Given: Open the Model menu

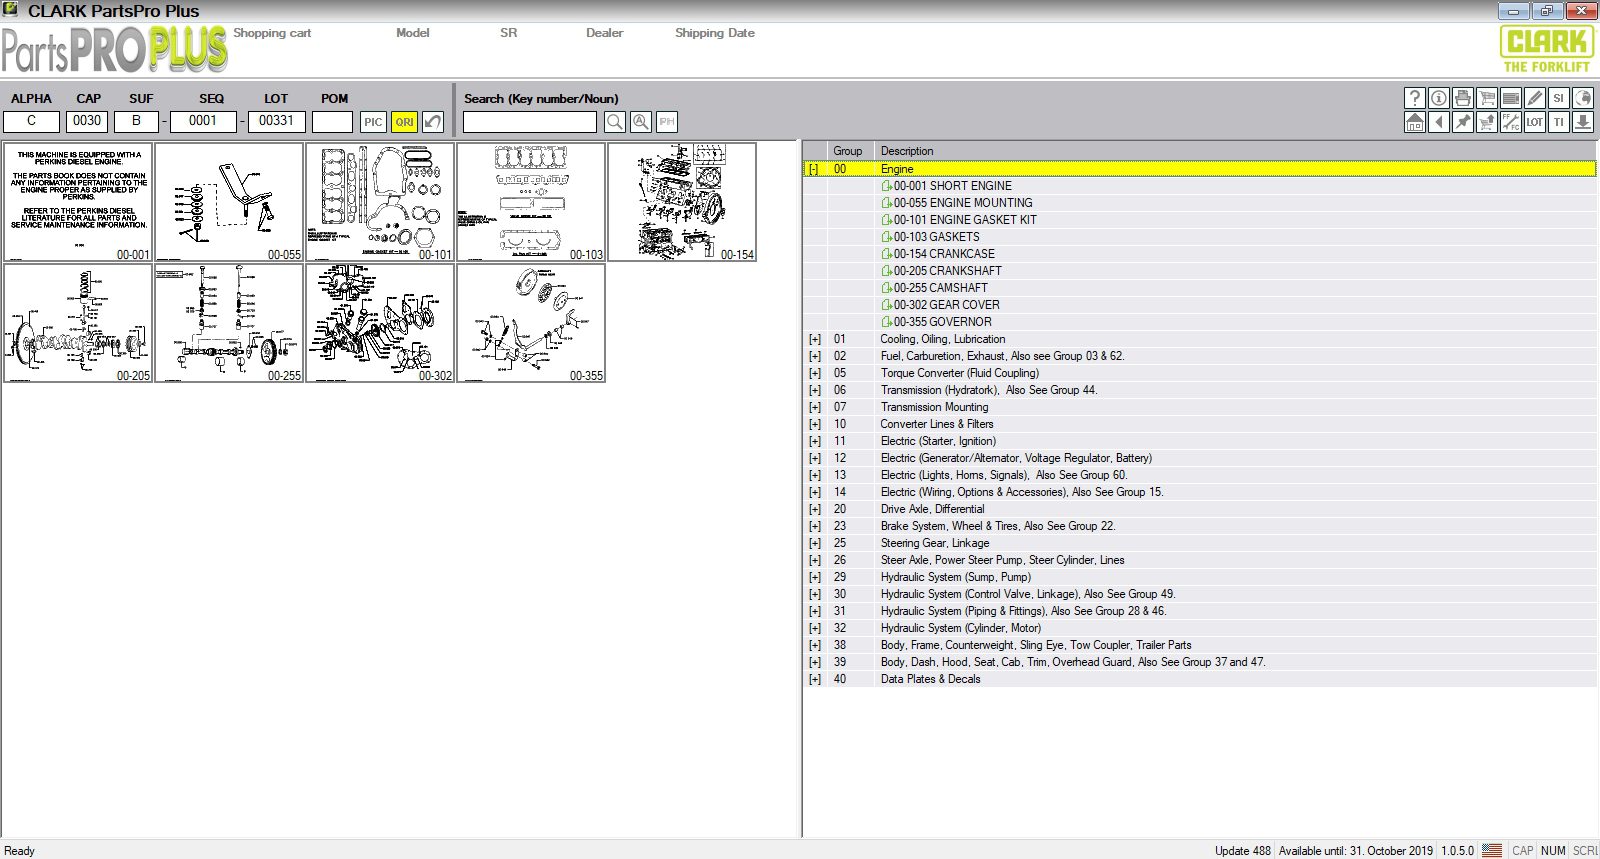Looking at the screenshot, I should click(413, 33).
